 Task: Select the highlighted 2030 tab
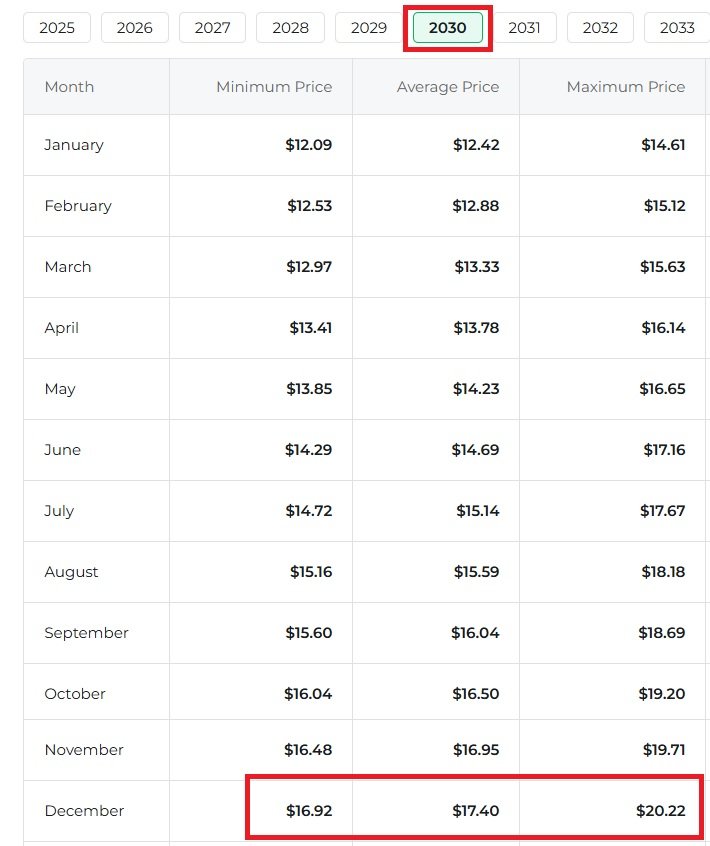pyautogui.click(x=446, y=28)
